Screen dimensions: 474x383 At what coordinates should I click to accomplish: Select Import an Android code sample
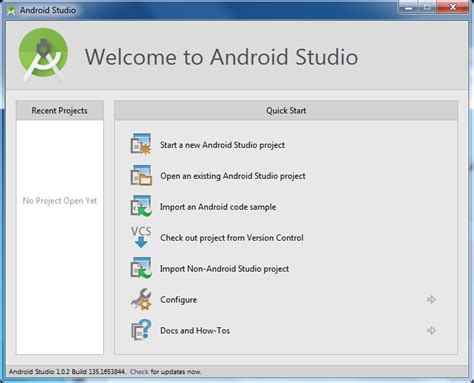coord(218,207)
